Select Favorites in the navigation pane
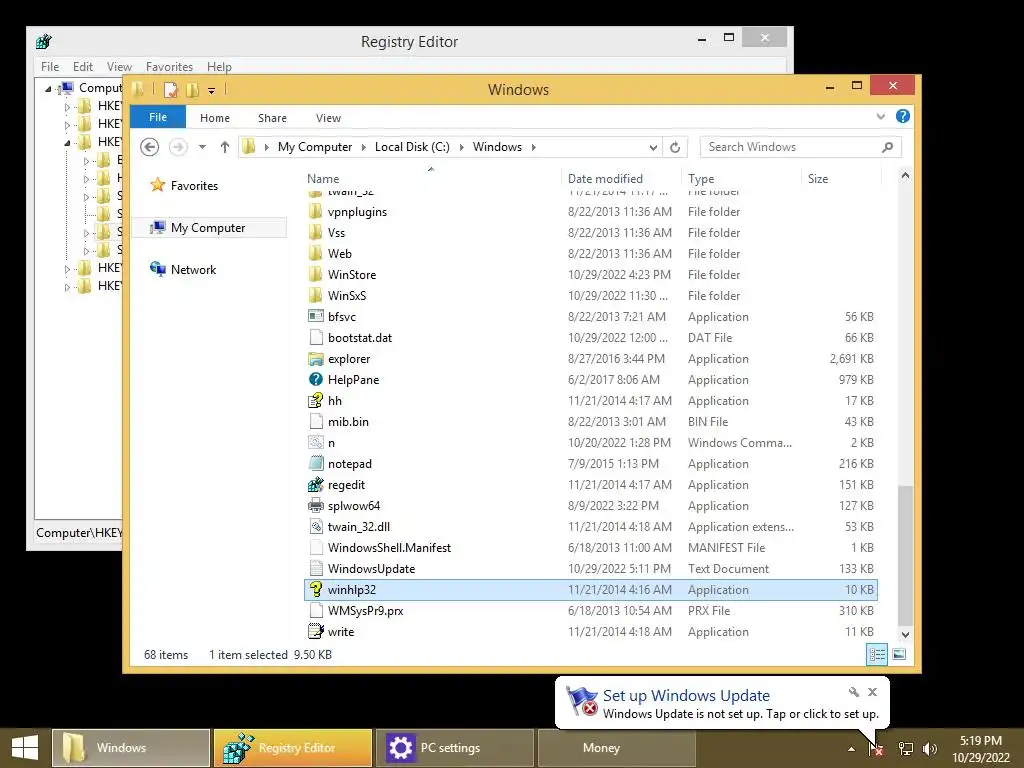Image resolution: width=1024 pixels, height=768 pixels. (194, 185)
